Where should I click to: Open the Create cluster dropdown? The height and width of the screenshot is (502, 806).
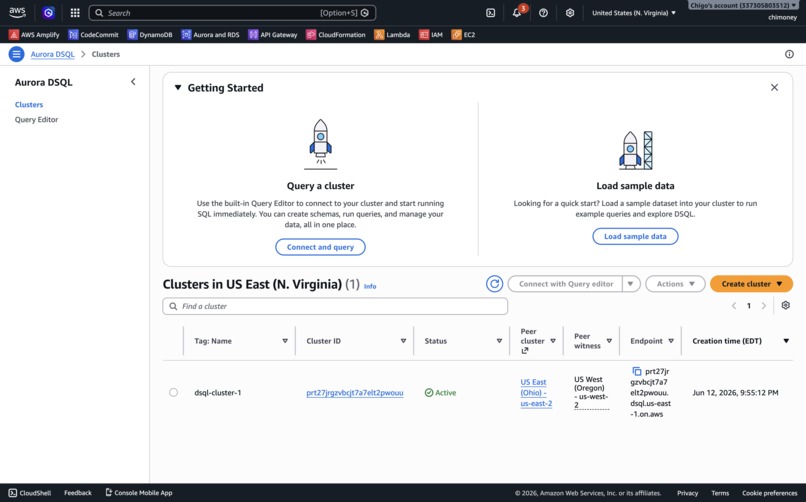pos(751,284)
